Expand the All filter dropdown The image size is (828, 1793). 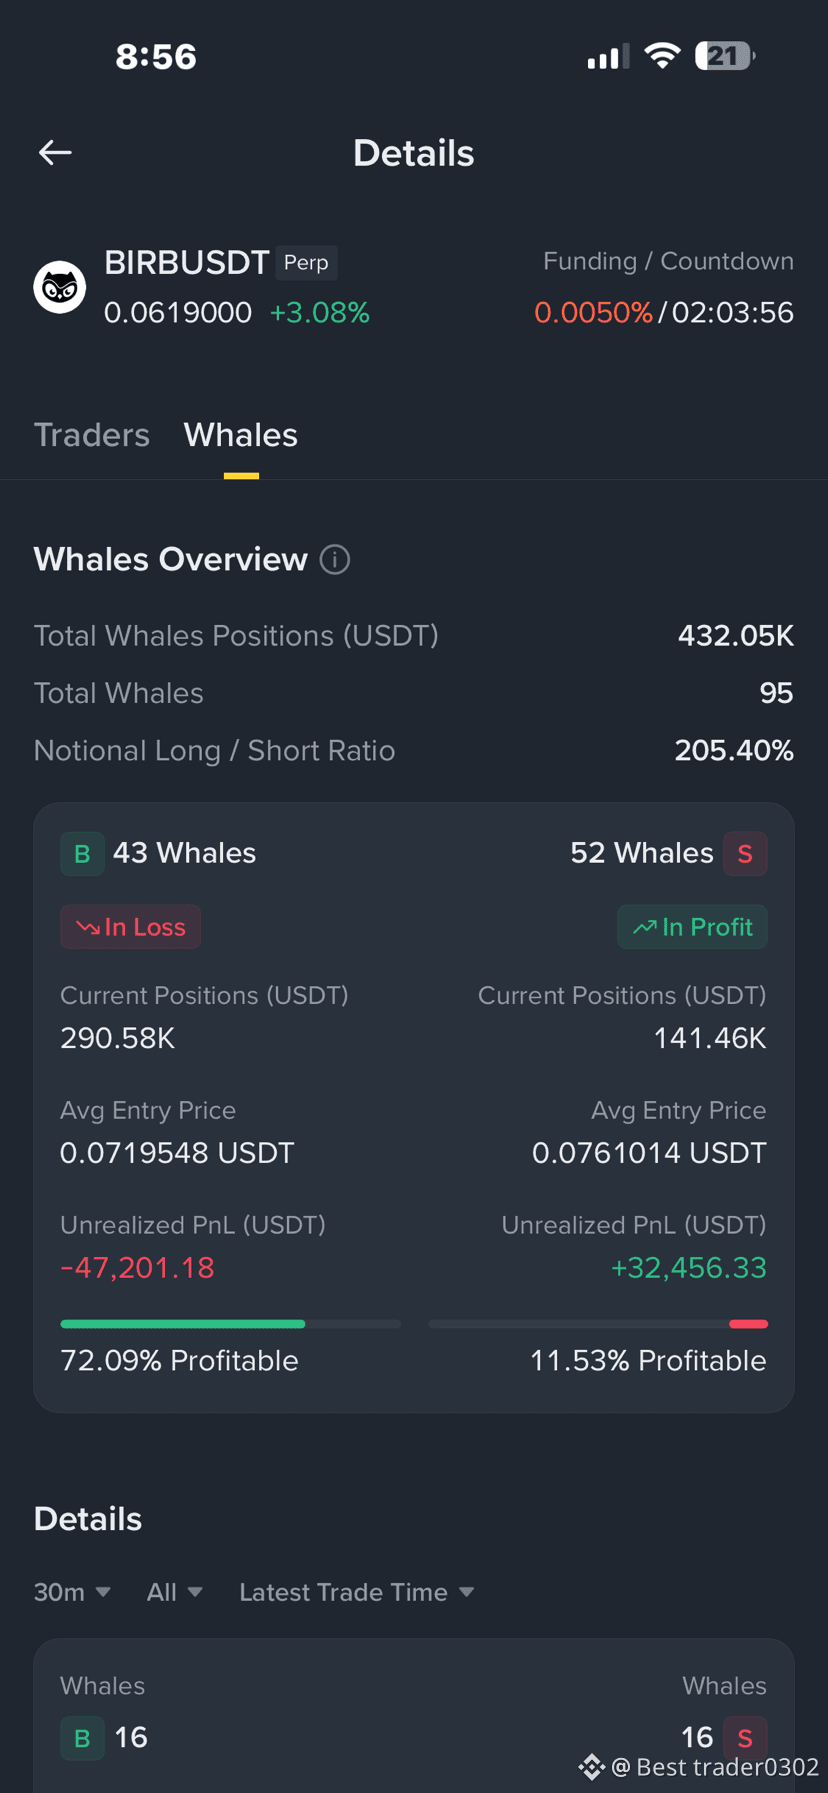(x=175, y=1592)
